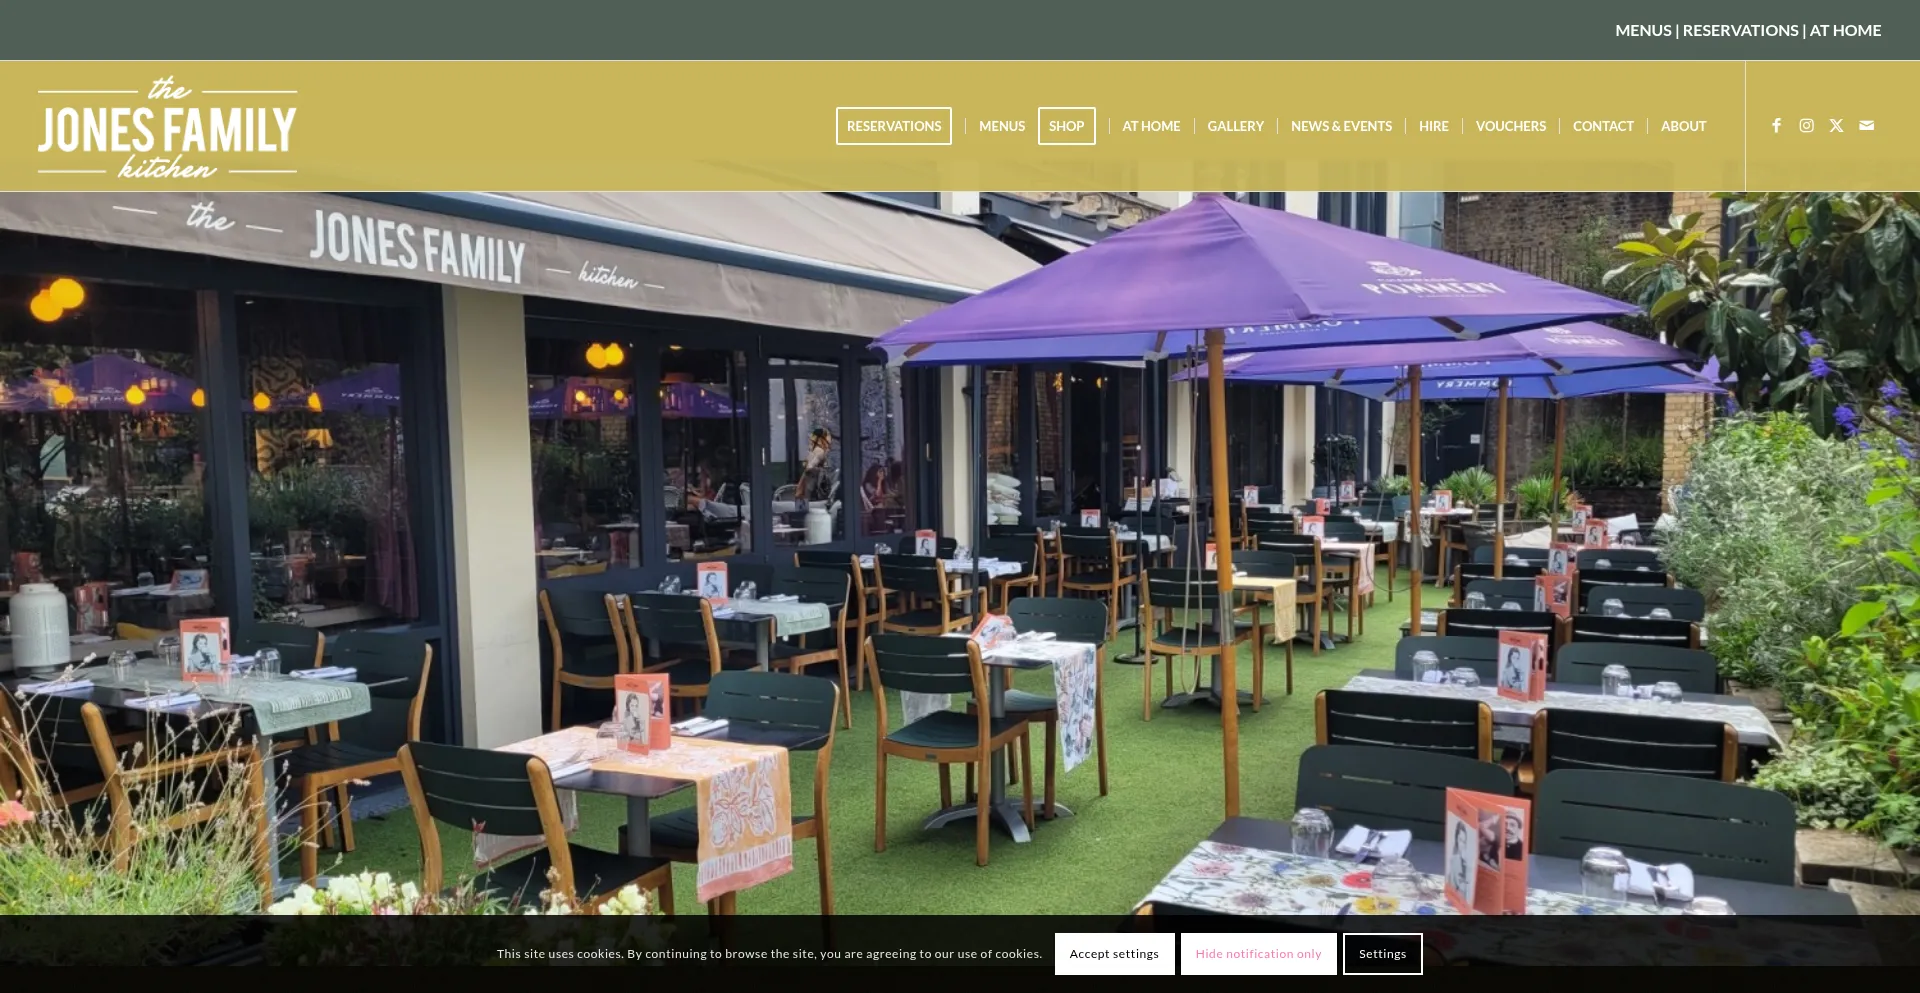Open the X (Twitter) social icon

[1836, 126]
